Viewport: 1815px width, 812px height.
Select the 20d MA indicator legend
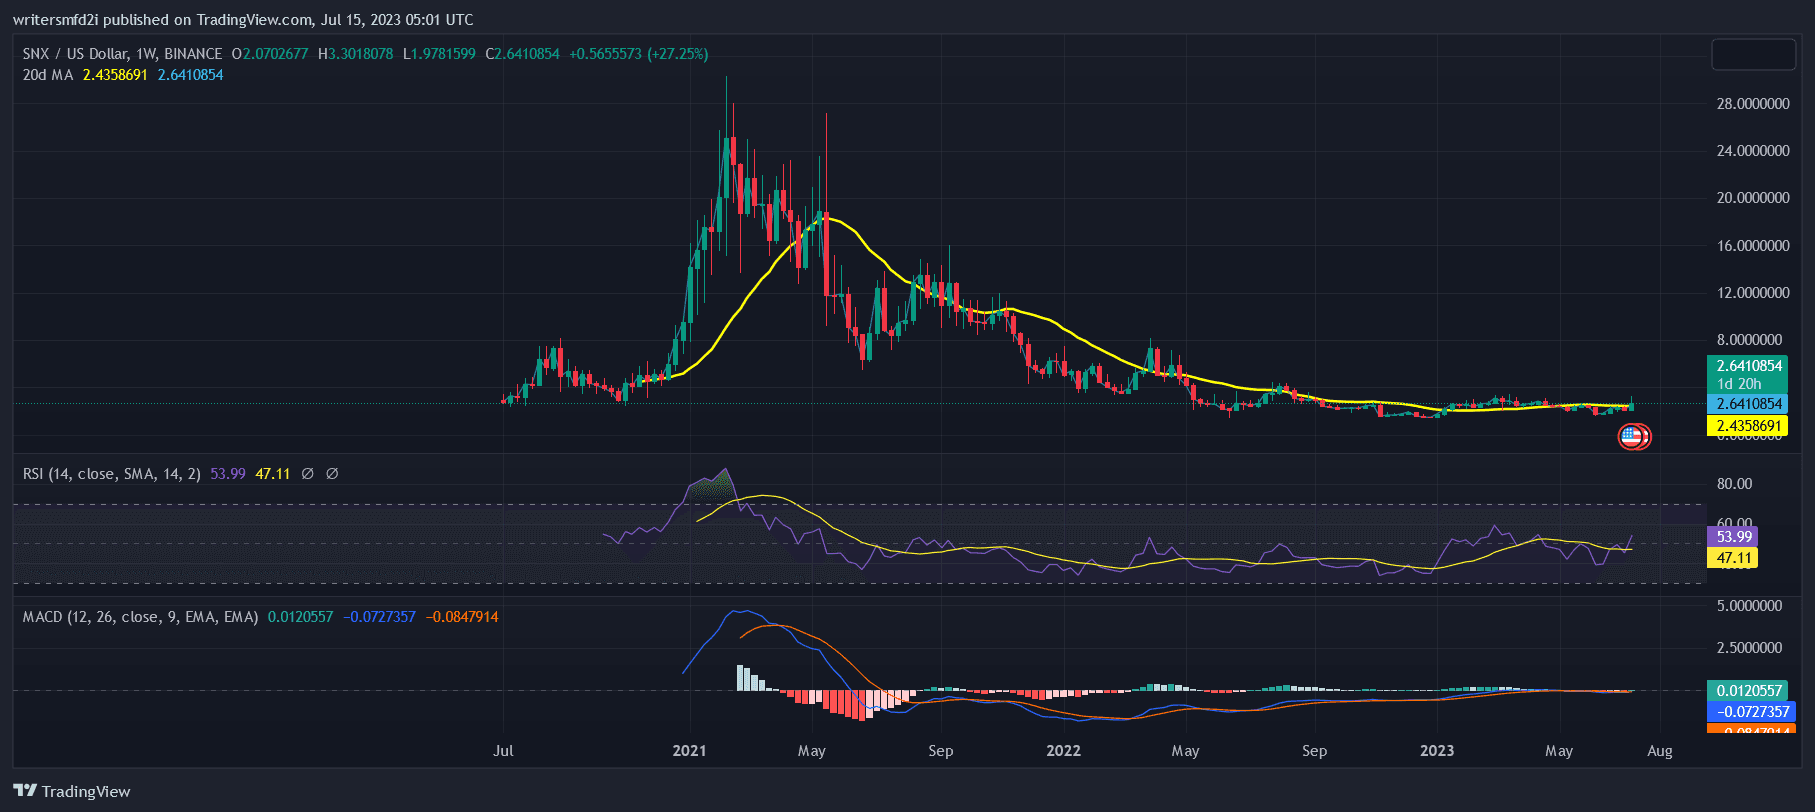[48, 75]
